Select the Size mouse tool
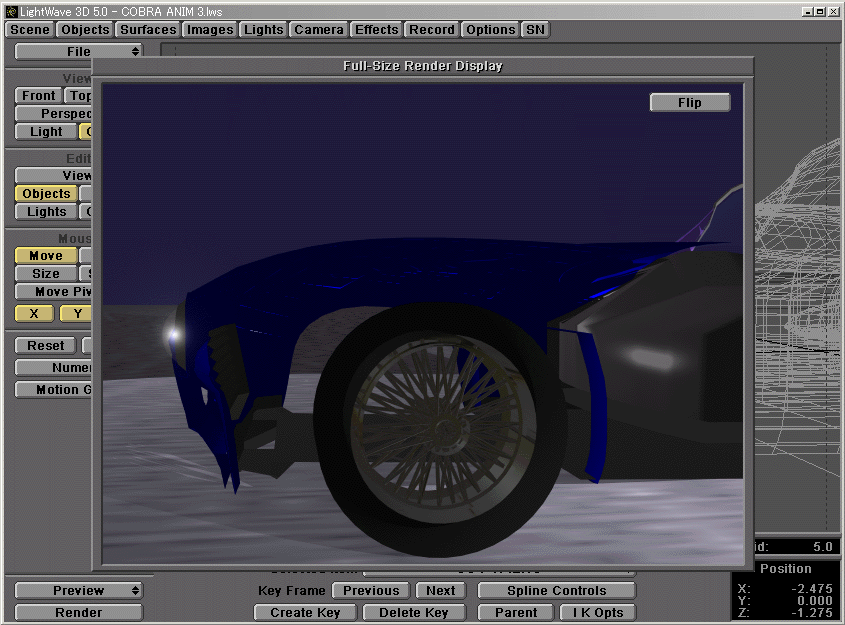Image resolution: width=845 pixels, height=625 pixels. [x=44, y=273]
